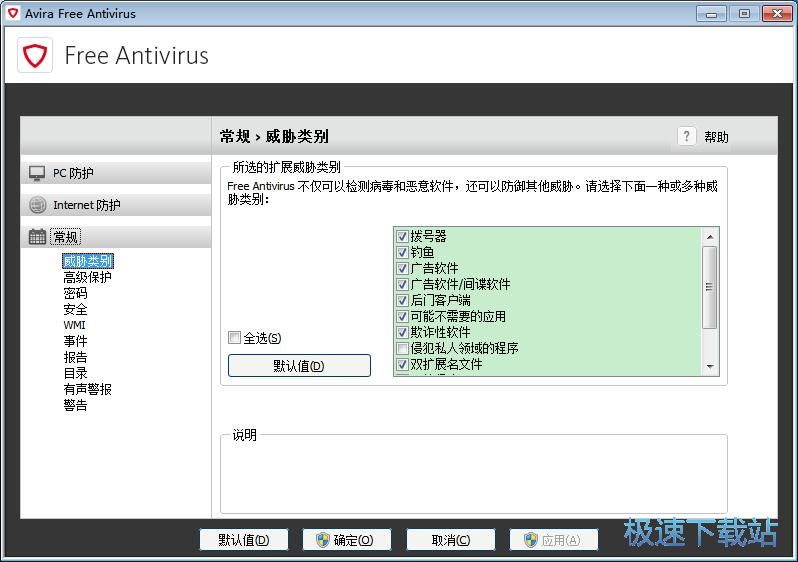Toggle 广告软件/间谍软件 checkbox

point(402,284)
